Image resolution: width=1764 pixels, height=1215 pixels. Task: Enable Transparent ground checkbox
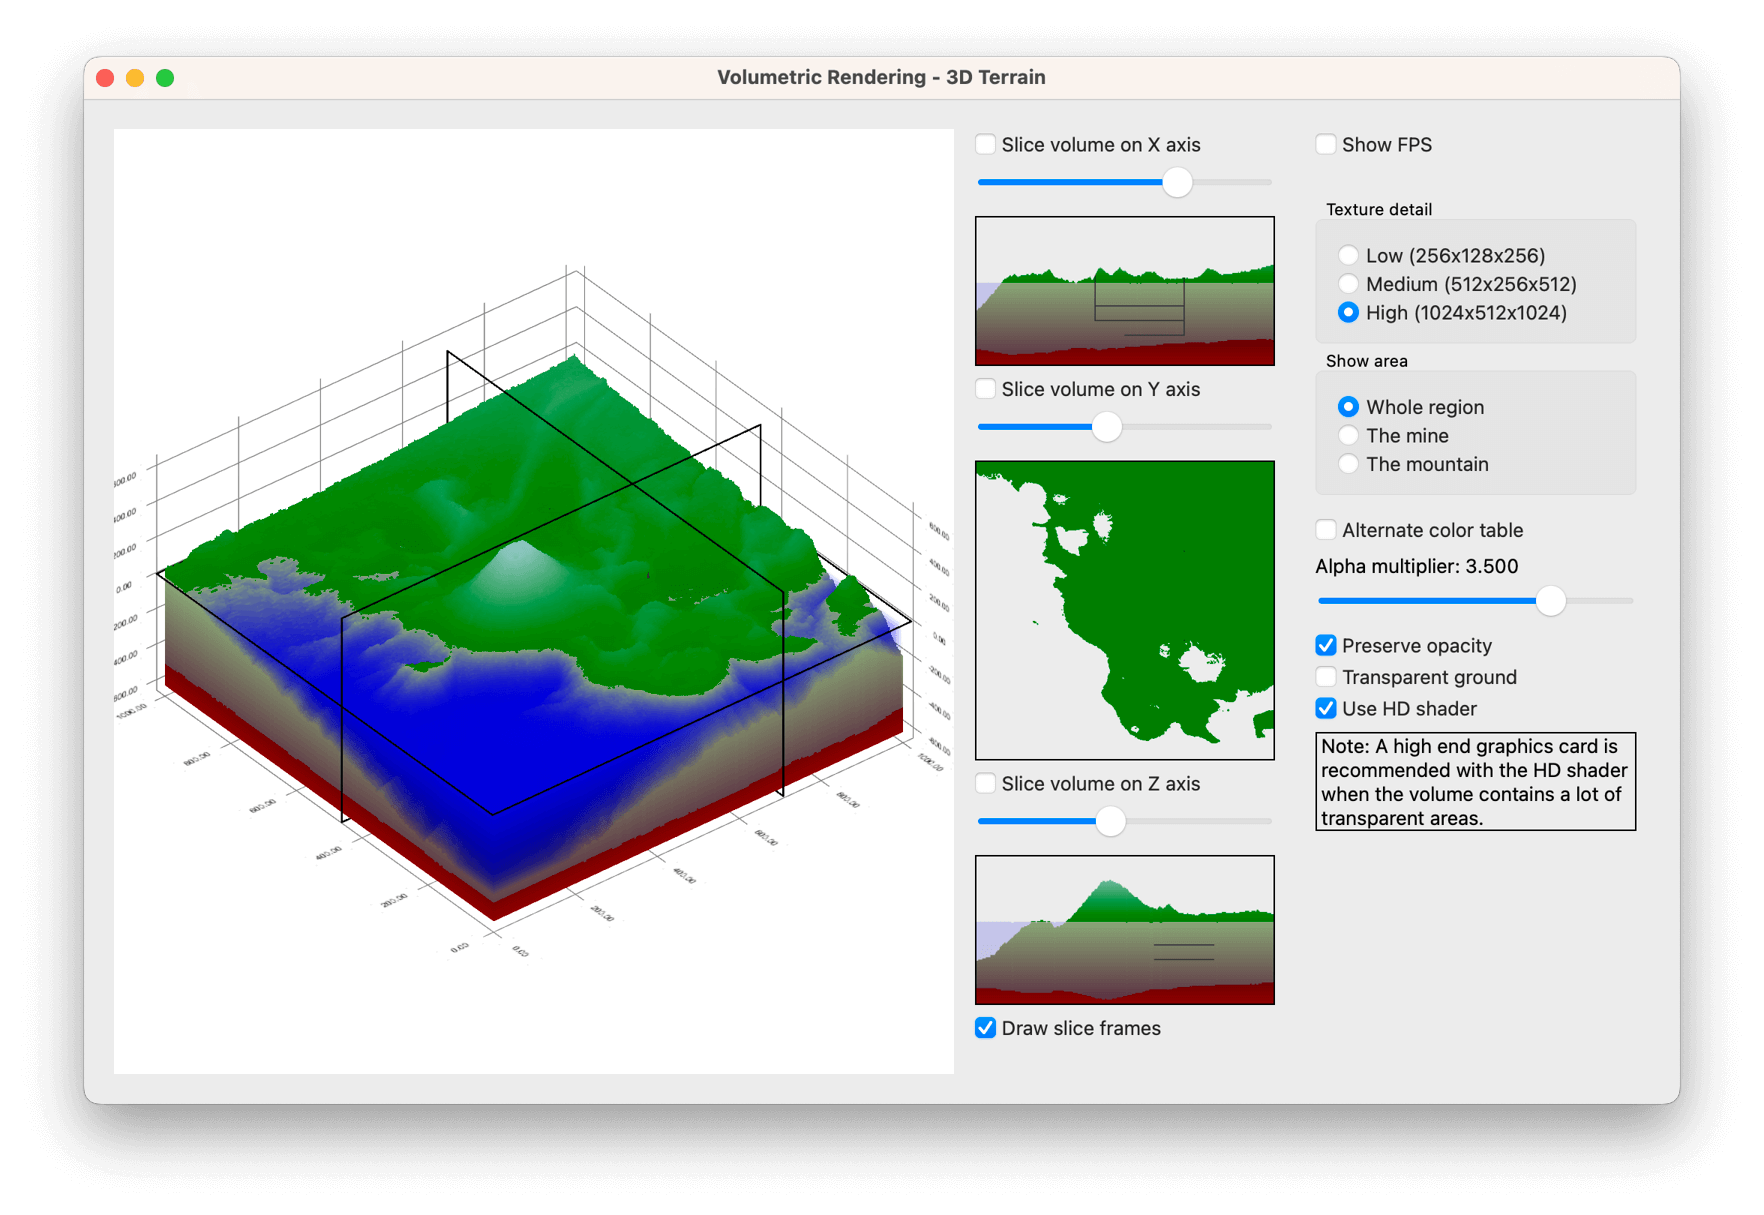point(1326,677)
